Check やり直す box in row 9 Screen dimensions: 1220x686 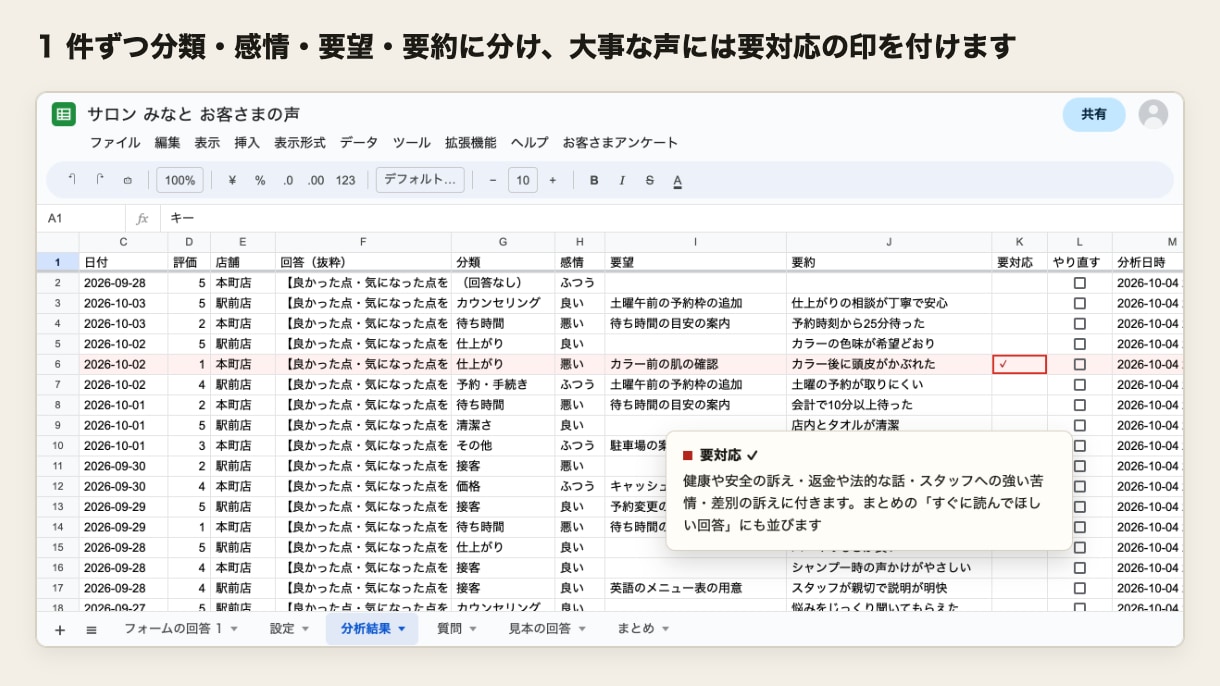[1079, 425]
